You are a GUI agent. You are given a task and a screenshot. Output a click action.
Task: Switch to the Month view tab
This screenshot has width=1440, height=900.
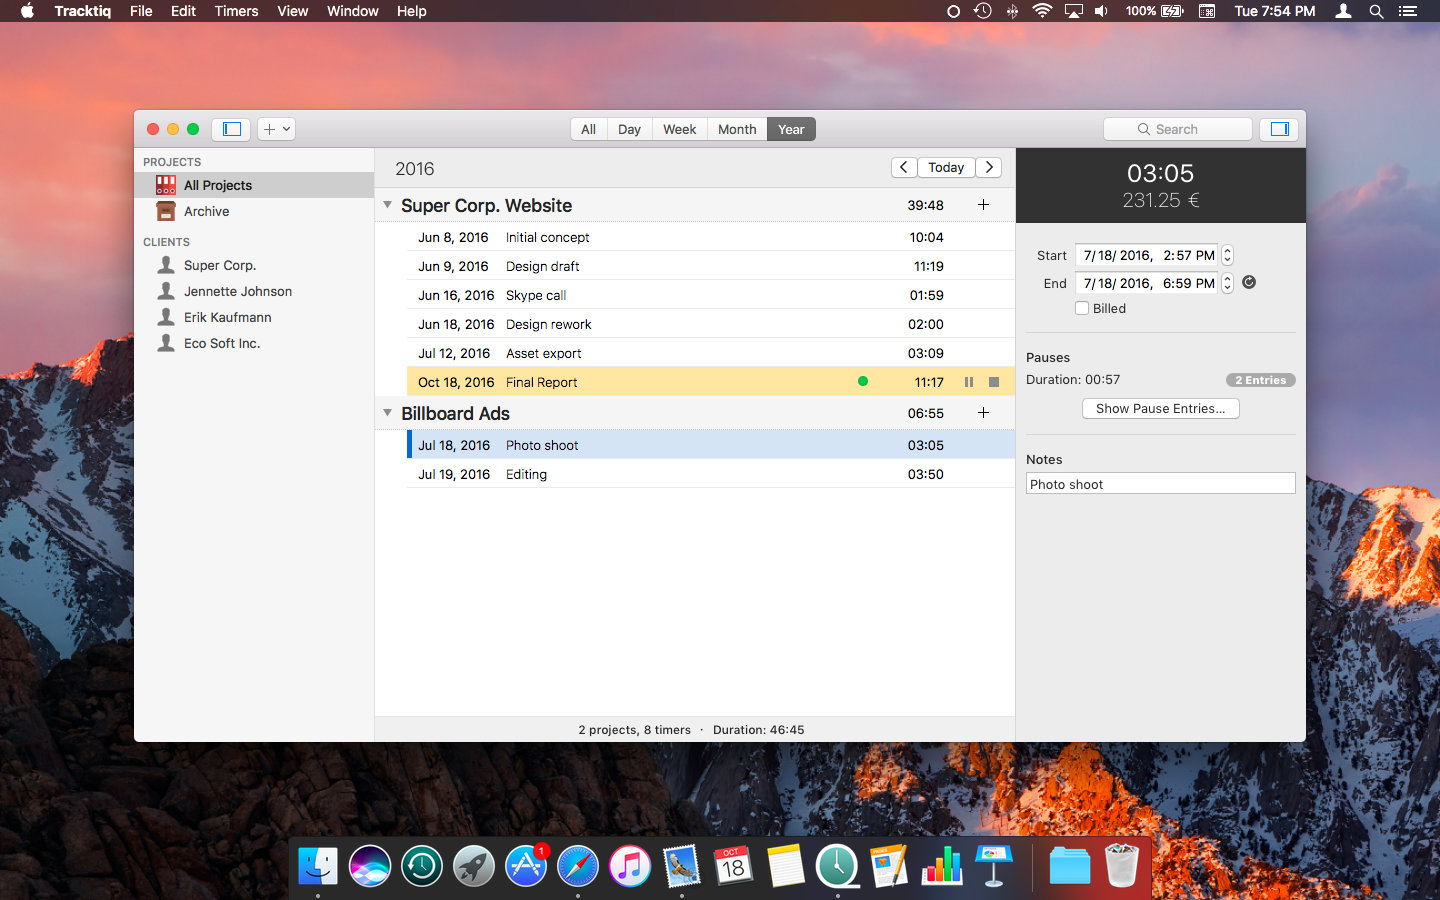click(736, 129)
